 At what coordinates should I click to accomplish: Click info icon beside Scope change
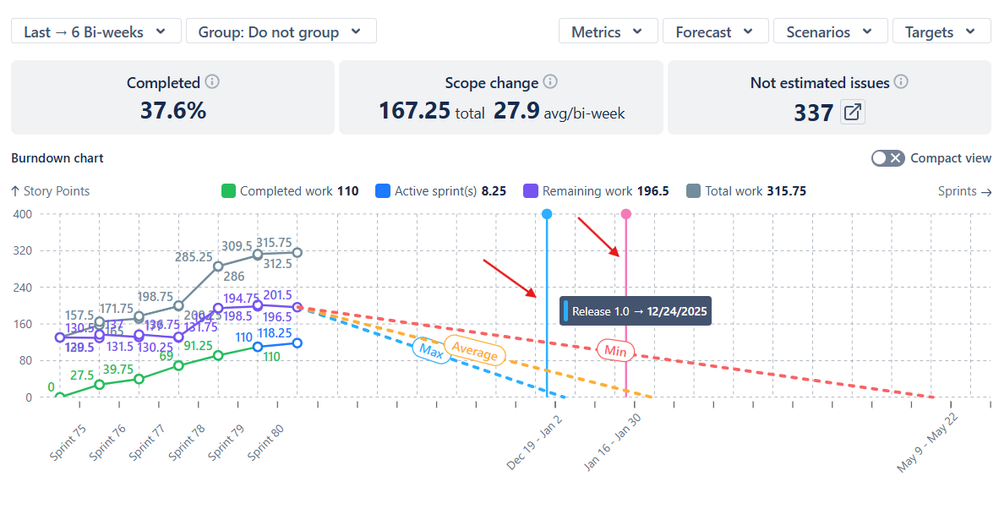pyautogui.click(x=550, y=83)
